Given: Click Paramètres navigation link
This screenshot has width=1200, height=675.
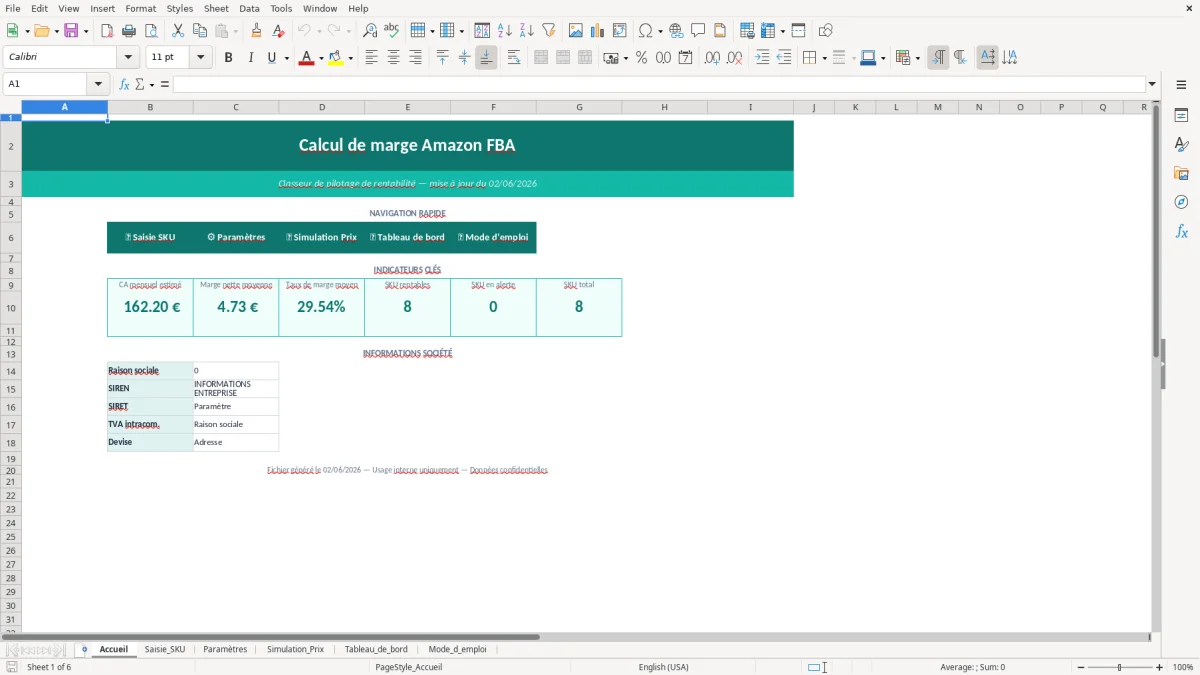Looking at the screenshot, I should tap(236, 237).
